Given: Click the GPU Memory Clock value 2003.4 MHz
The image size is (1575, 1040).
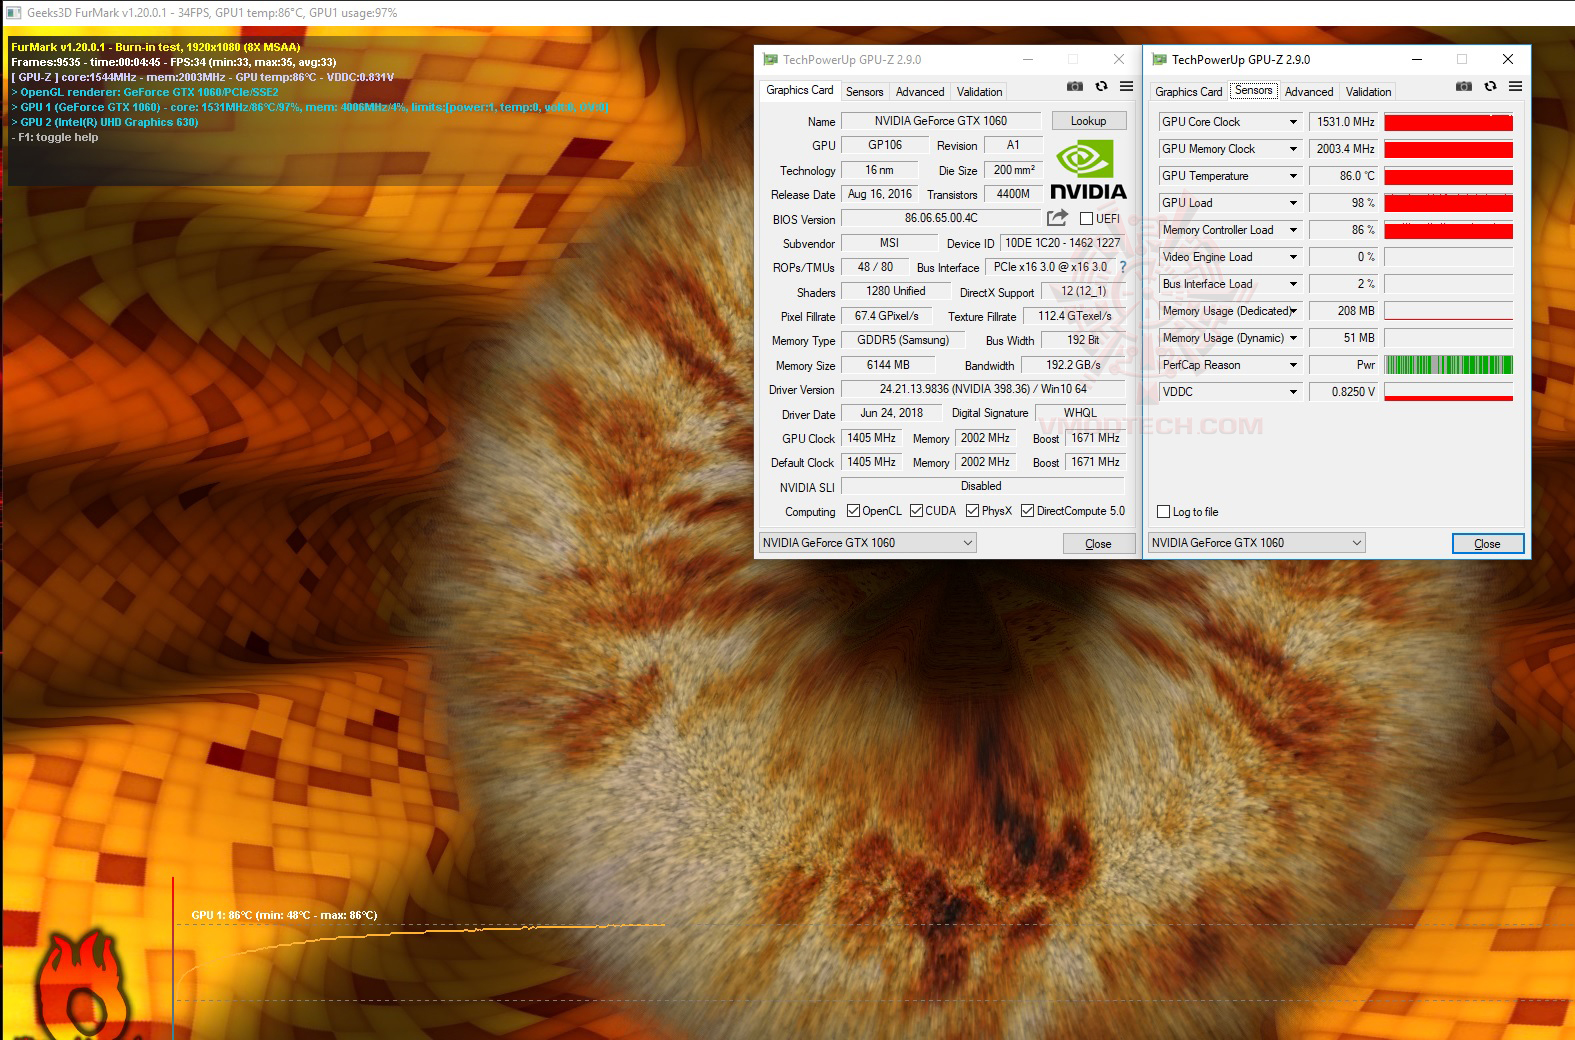Looking at the screenshot, I should (x=1344, y=149).
